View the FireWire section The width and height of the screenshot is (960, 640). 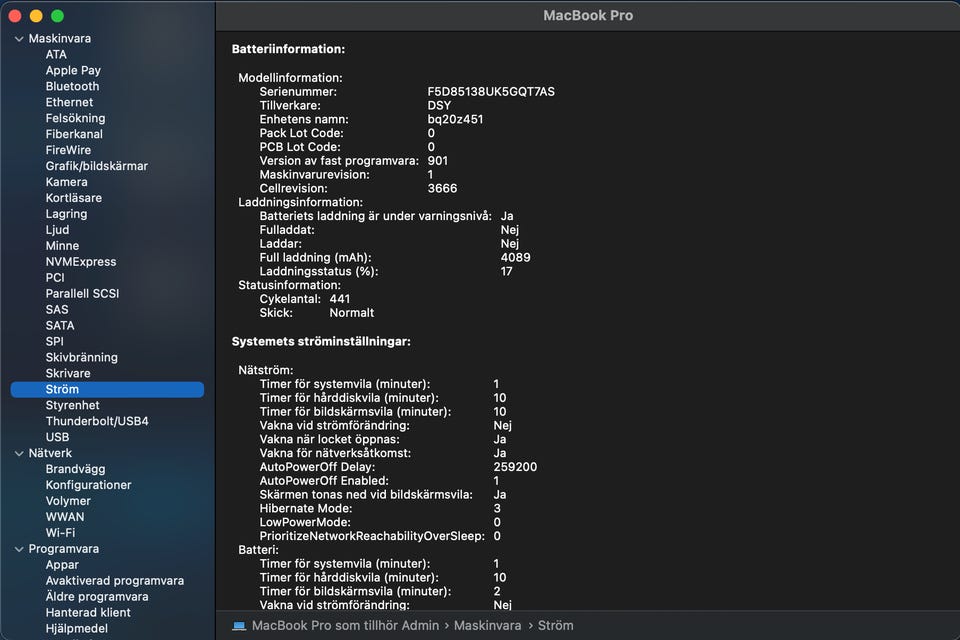(68, 150)
